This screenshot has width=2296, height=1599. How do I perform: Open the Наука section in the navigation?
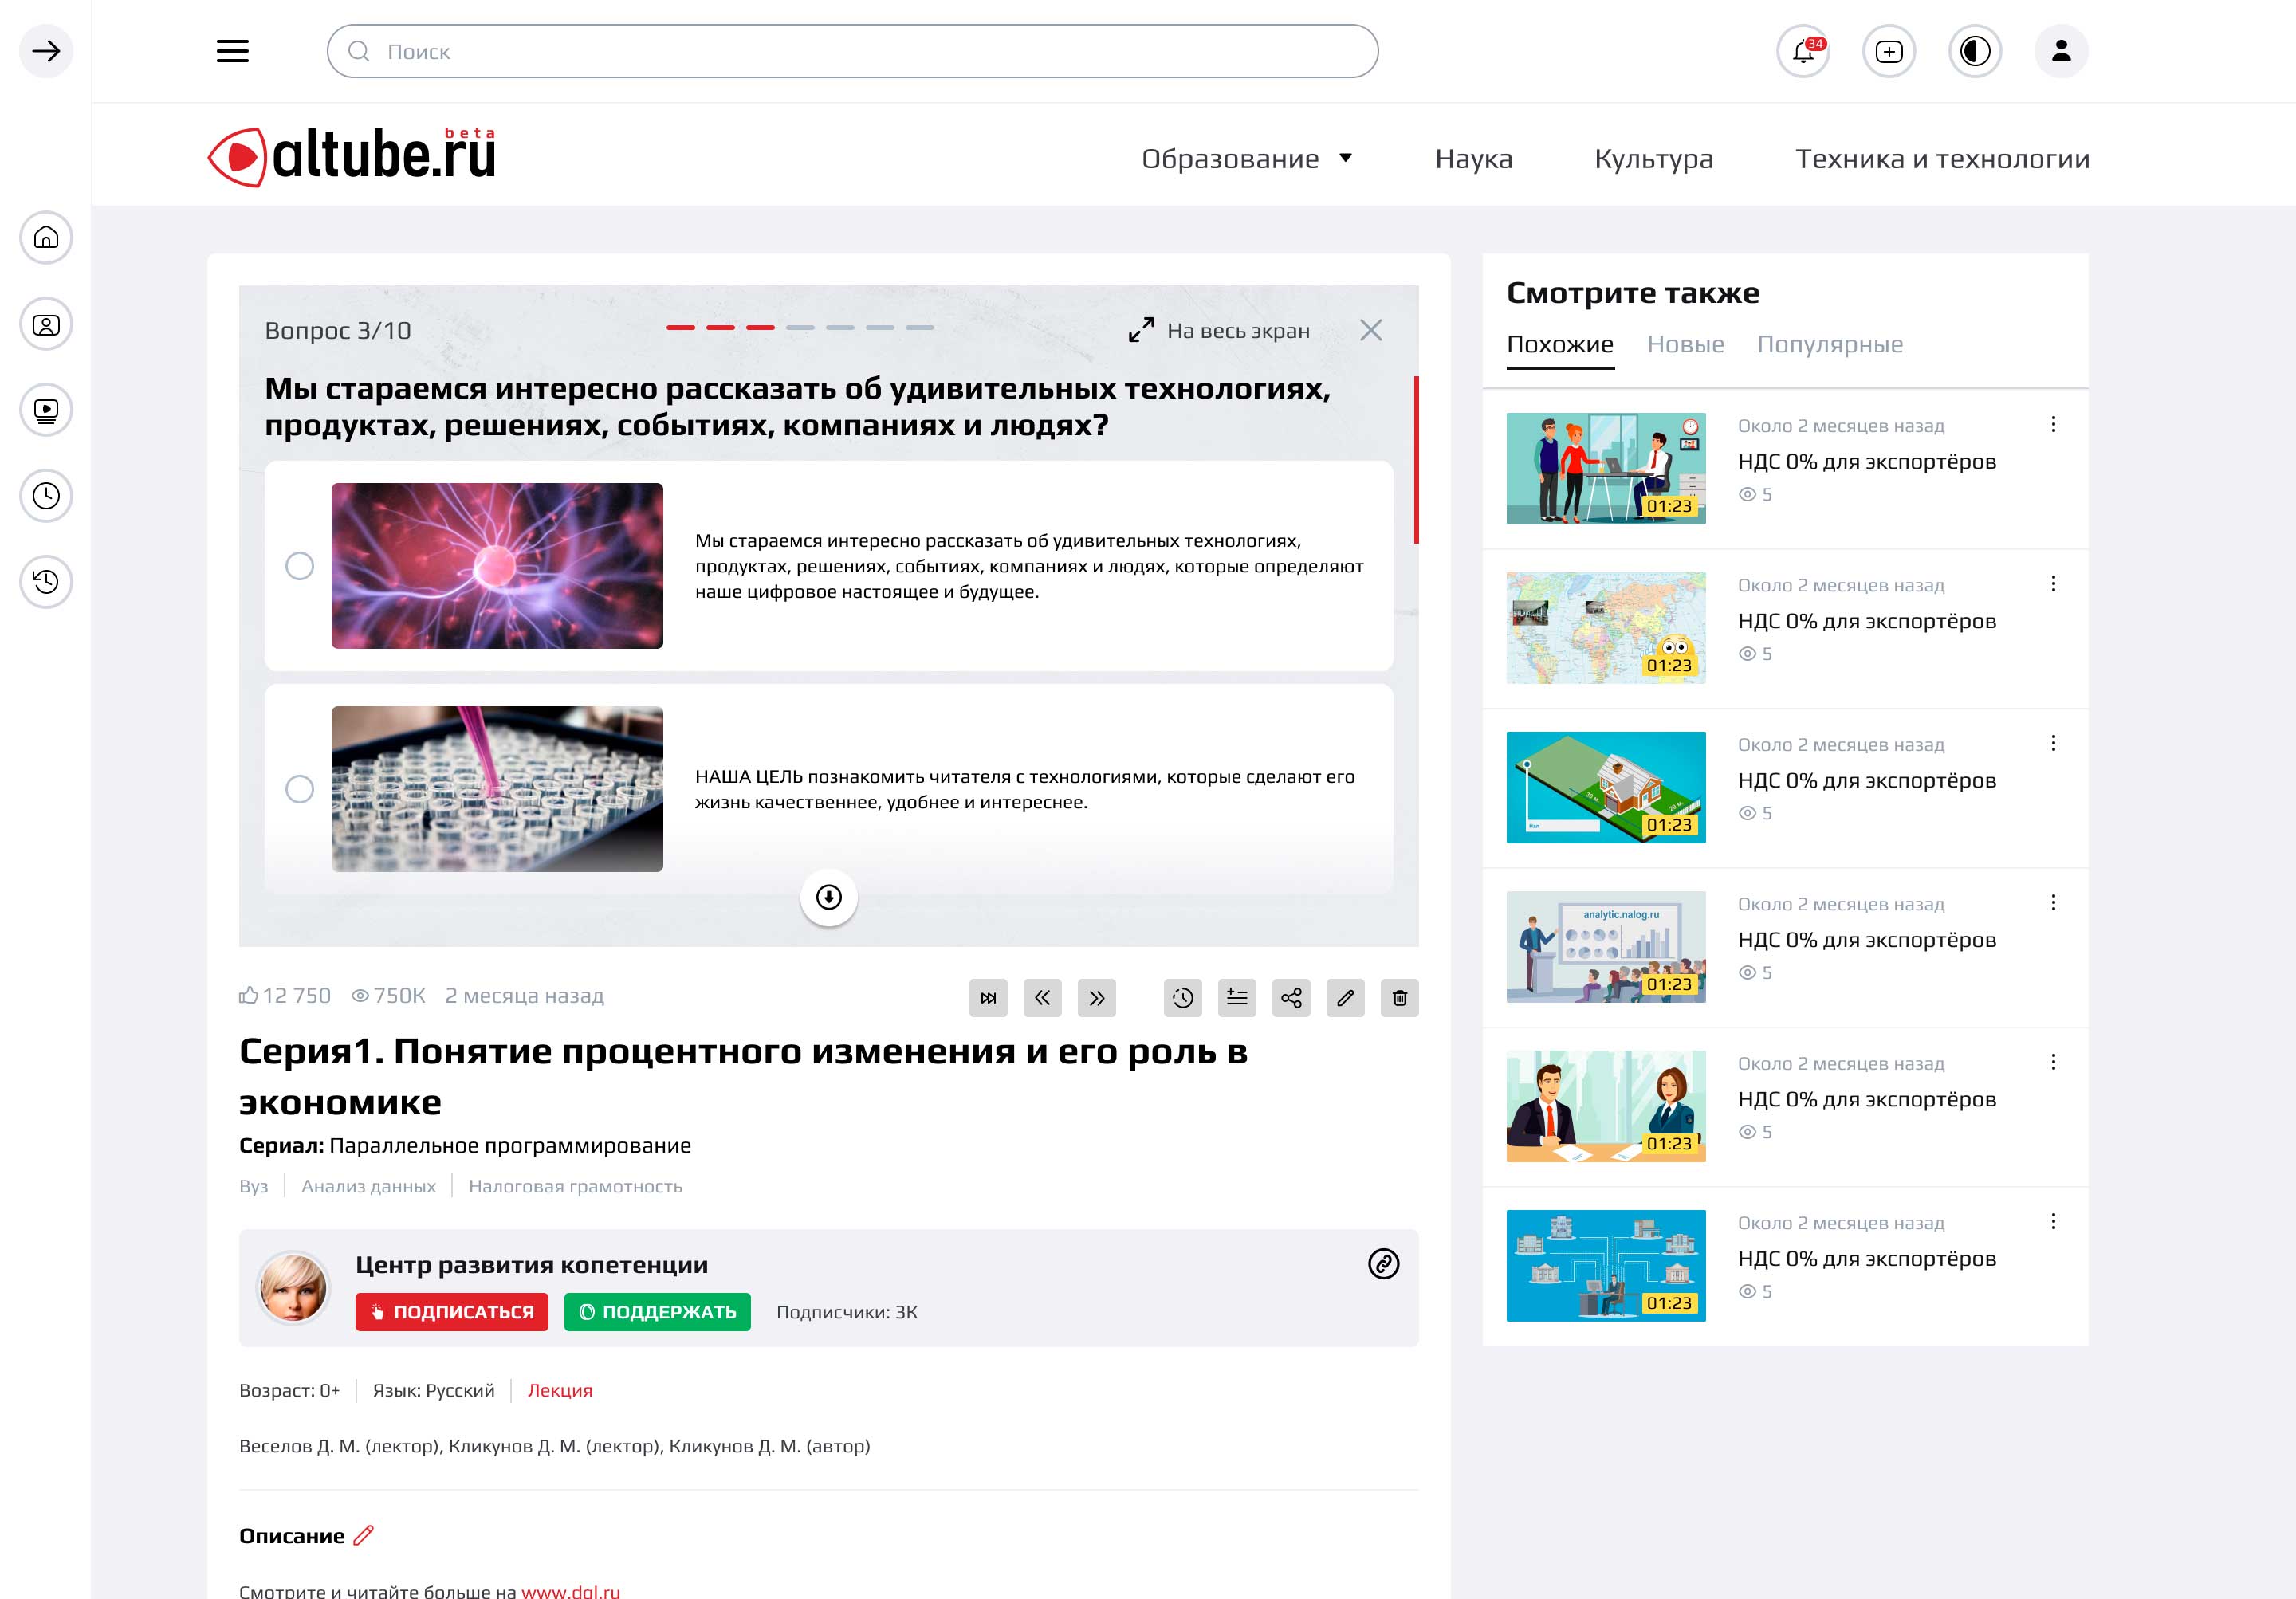(x=1473, y=158)
